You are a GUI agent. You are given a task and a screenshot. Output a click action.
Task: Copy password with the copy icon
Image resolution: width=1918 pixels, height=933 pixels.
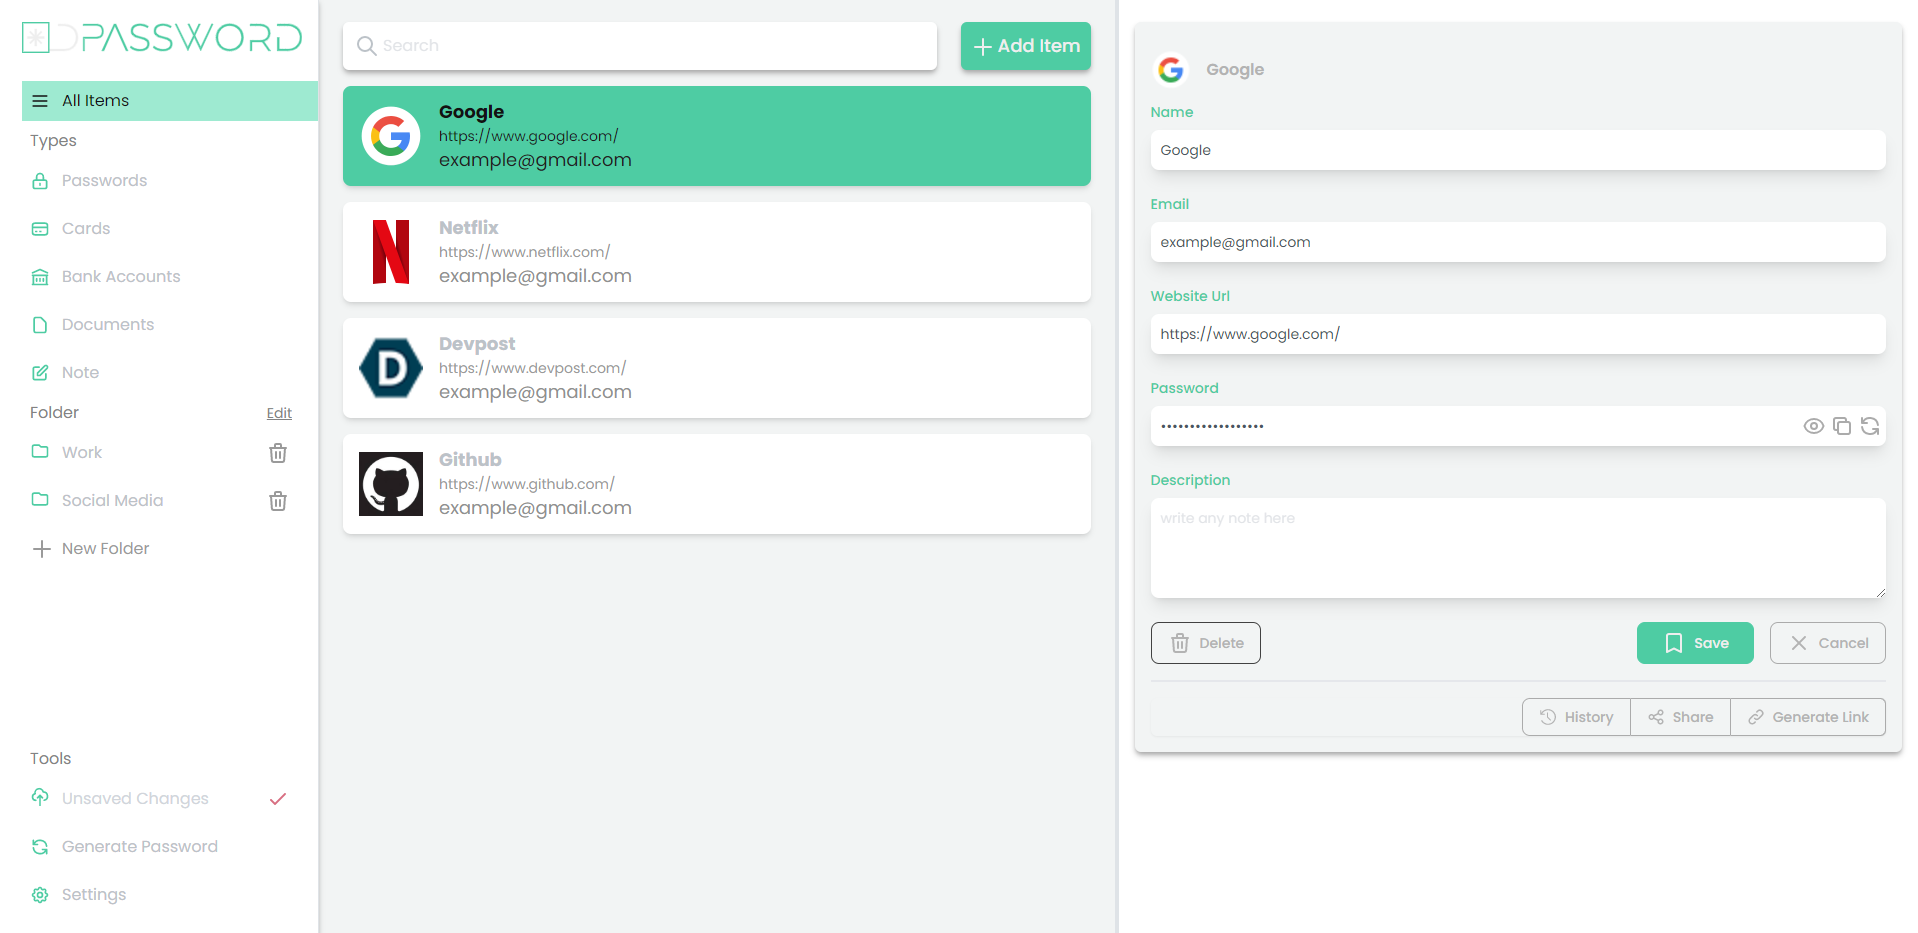tap(1842, 427)
